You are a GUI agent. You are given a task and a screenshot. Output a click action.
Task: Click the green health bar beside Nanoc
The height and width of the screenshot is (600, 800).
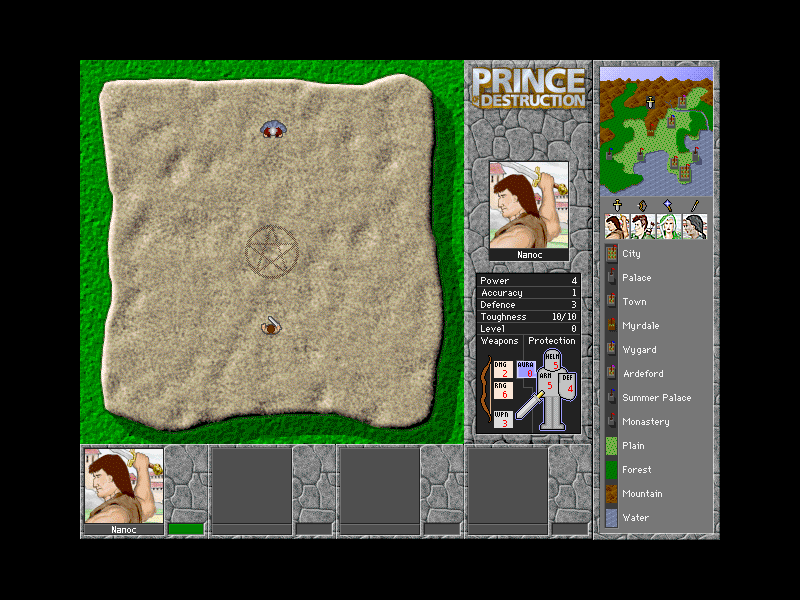coord(186,529)
